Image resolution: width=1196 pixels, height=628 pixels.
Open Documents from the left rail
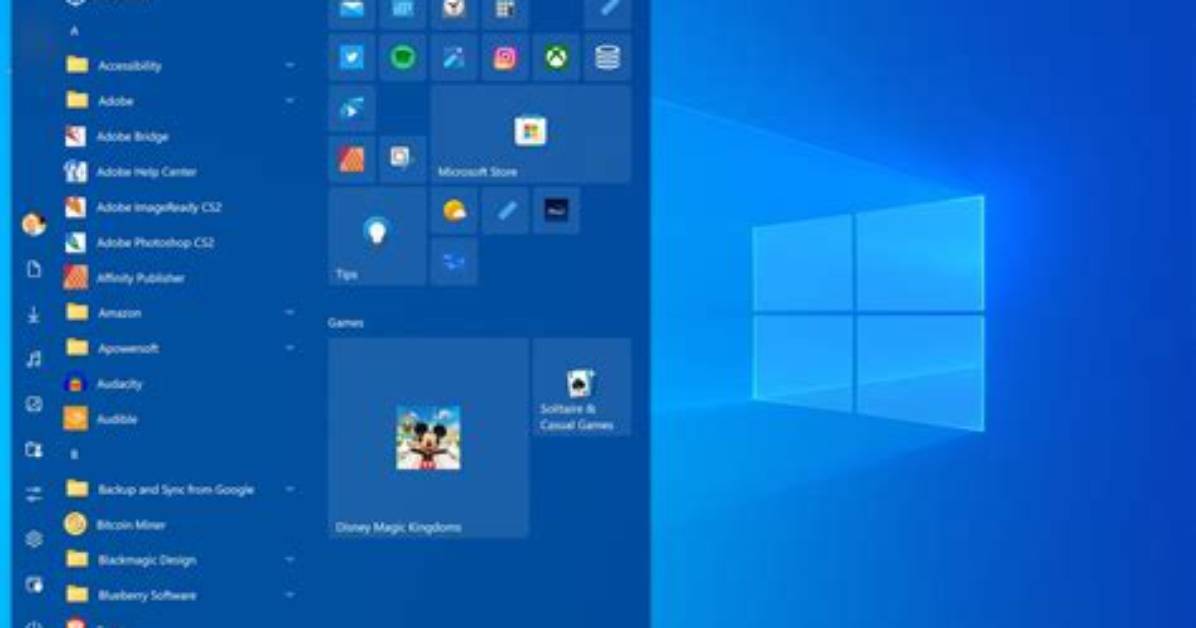34,269
